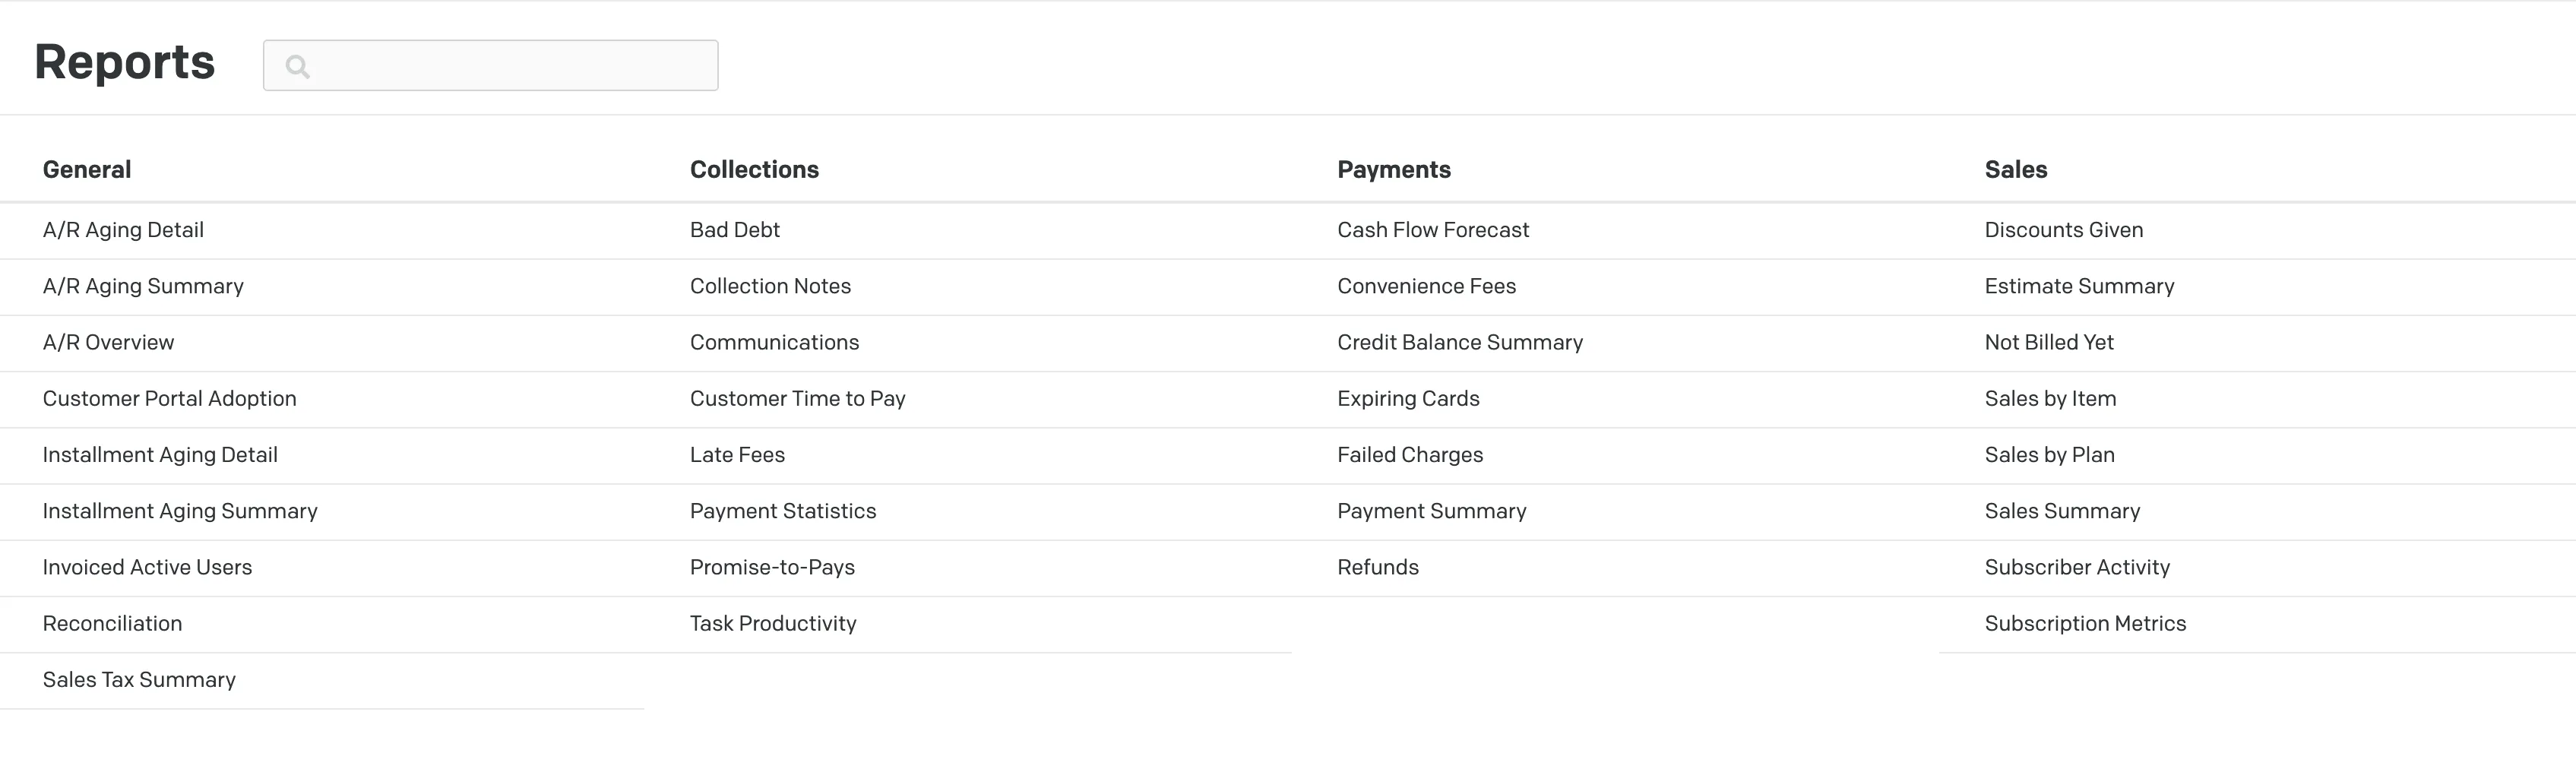Open Collection Notes report

770,286
